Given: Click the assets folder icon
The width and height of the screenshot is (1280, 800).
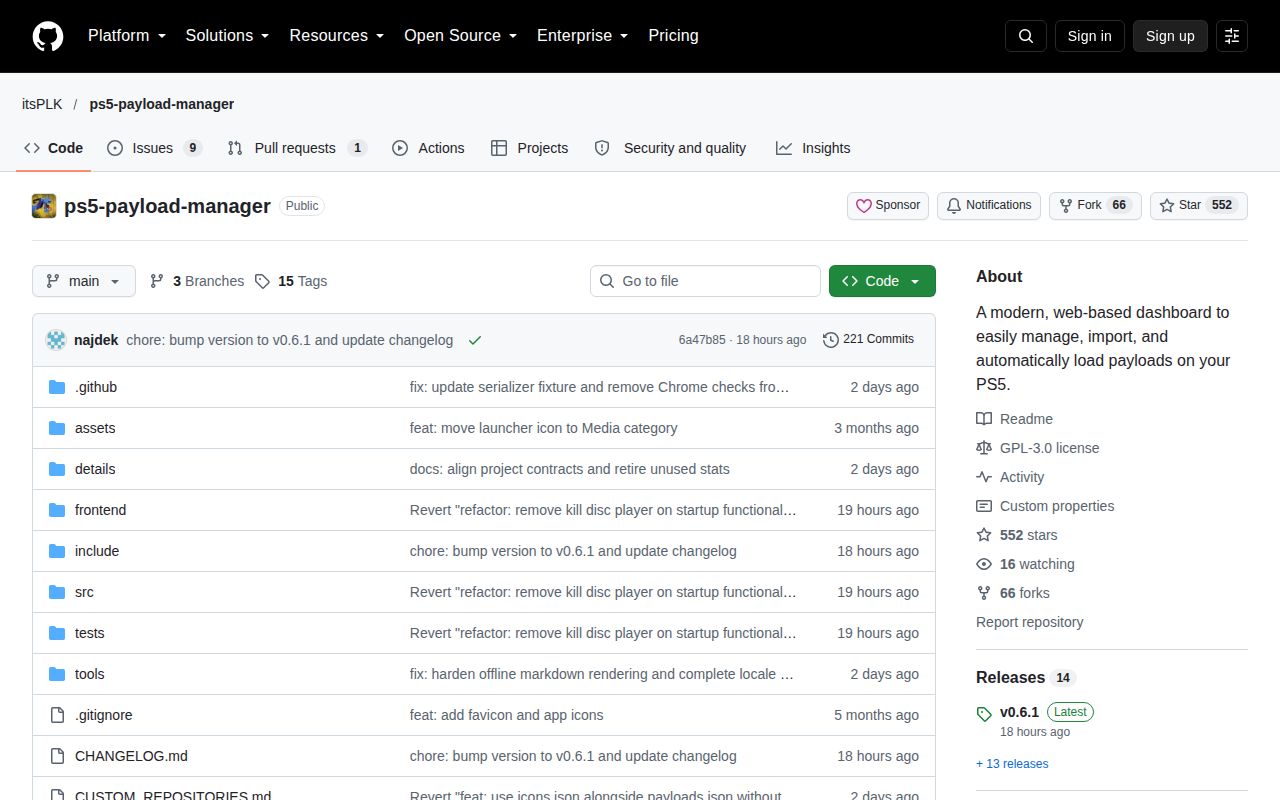Looking at the screenshot, I should click(x=57, y=428).
